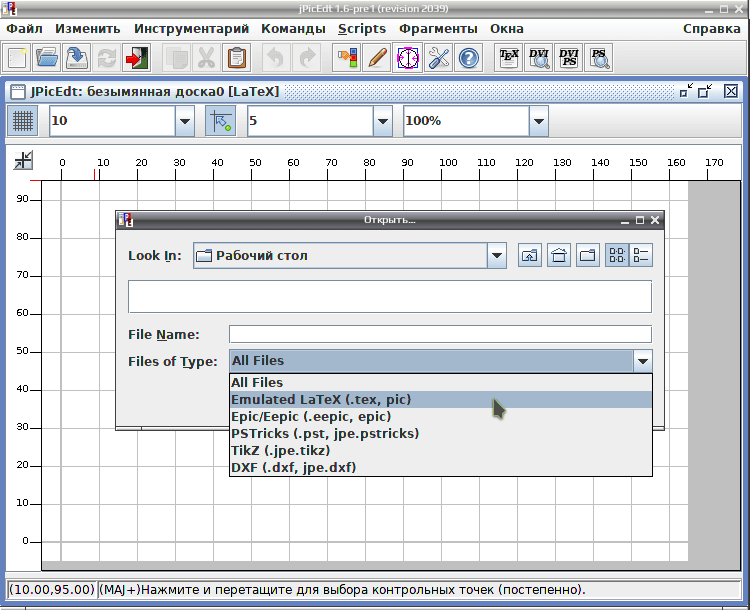Preview PostScript with the PS icon

pos(599,58)
